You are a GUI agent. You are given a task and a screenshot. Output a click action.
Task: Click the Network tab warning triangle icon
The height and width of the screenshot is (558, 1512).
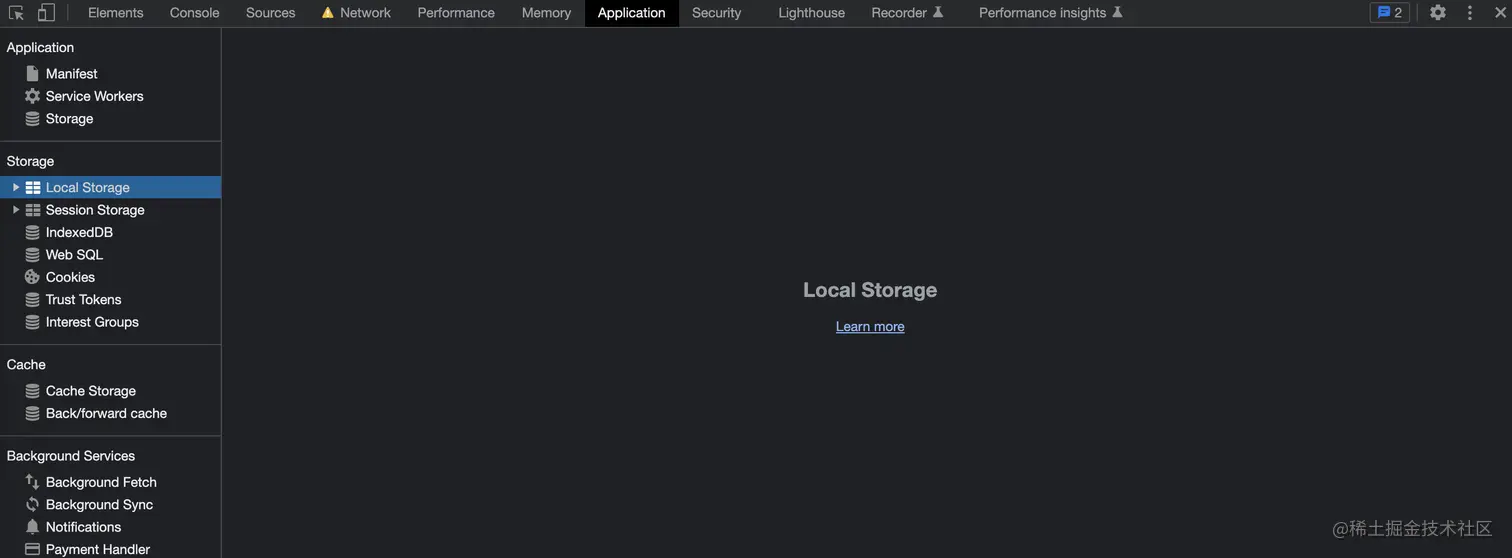pos(327,13)
